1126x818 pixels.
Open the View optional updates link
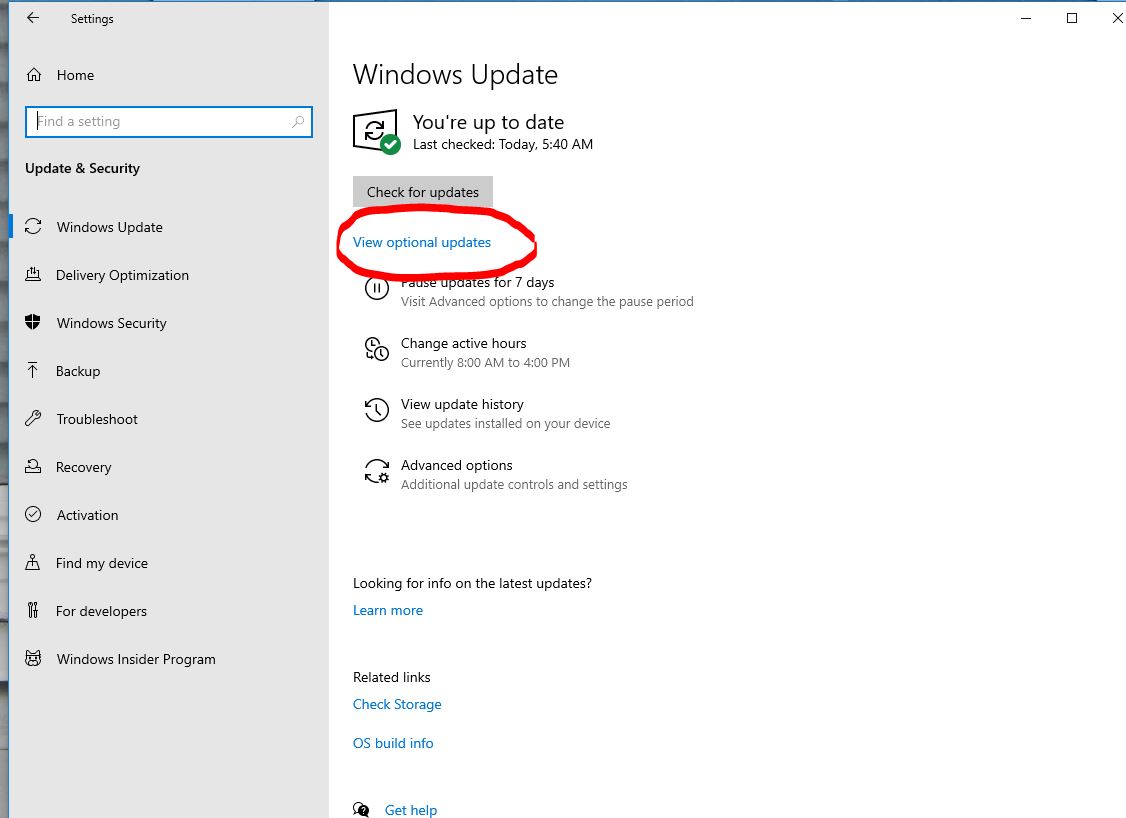click(x=422, y=242)
